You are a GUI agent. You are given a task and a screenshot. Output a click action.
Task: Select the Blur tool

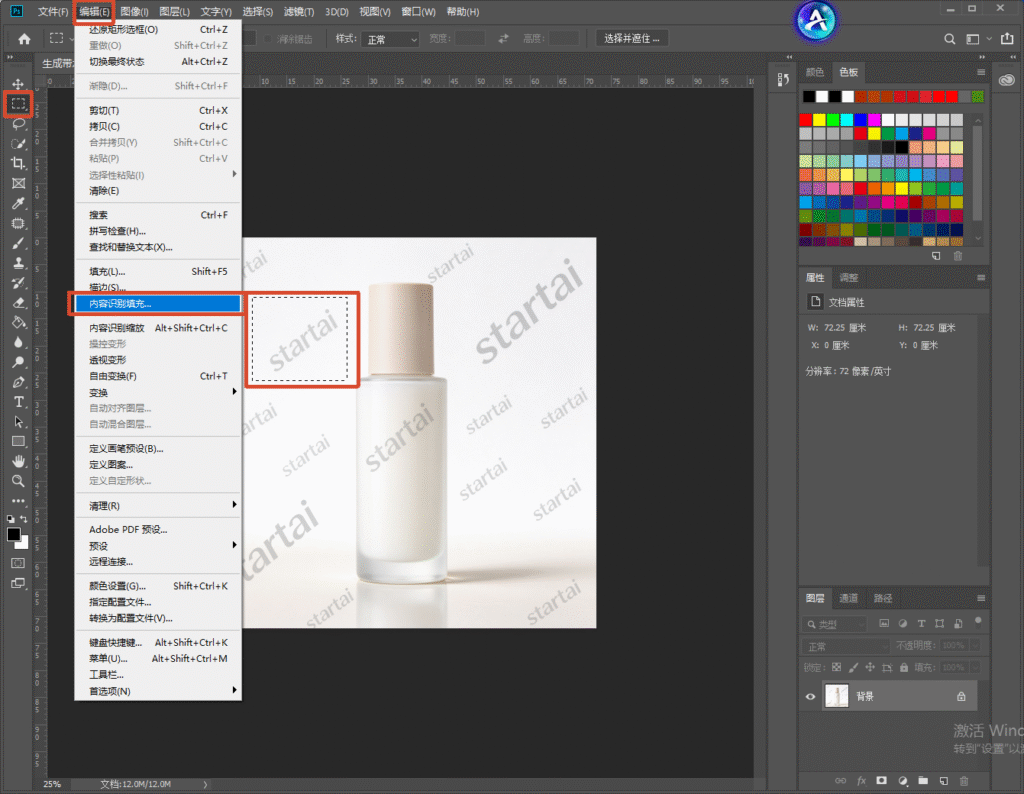click(x=18, y=342)
